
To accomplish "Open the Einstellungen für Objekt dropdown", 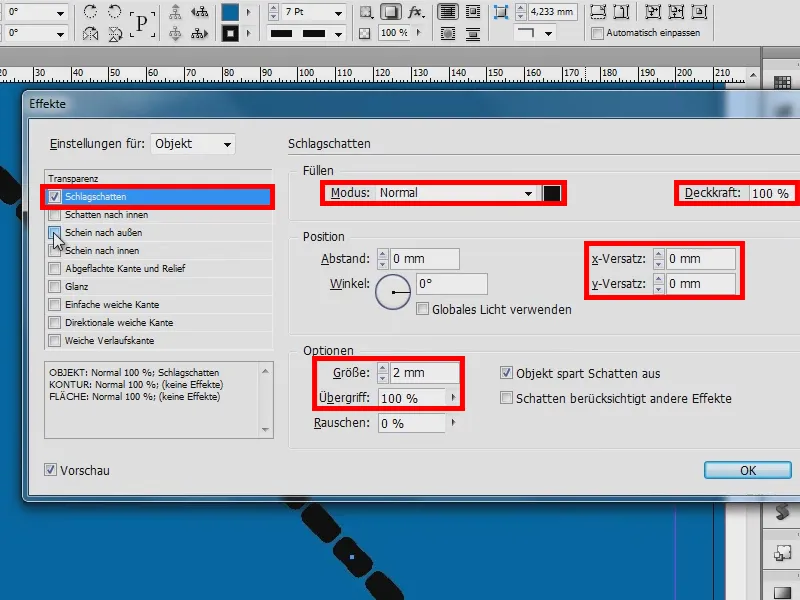I will (x=192, y=144).
